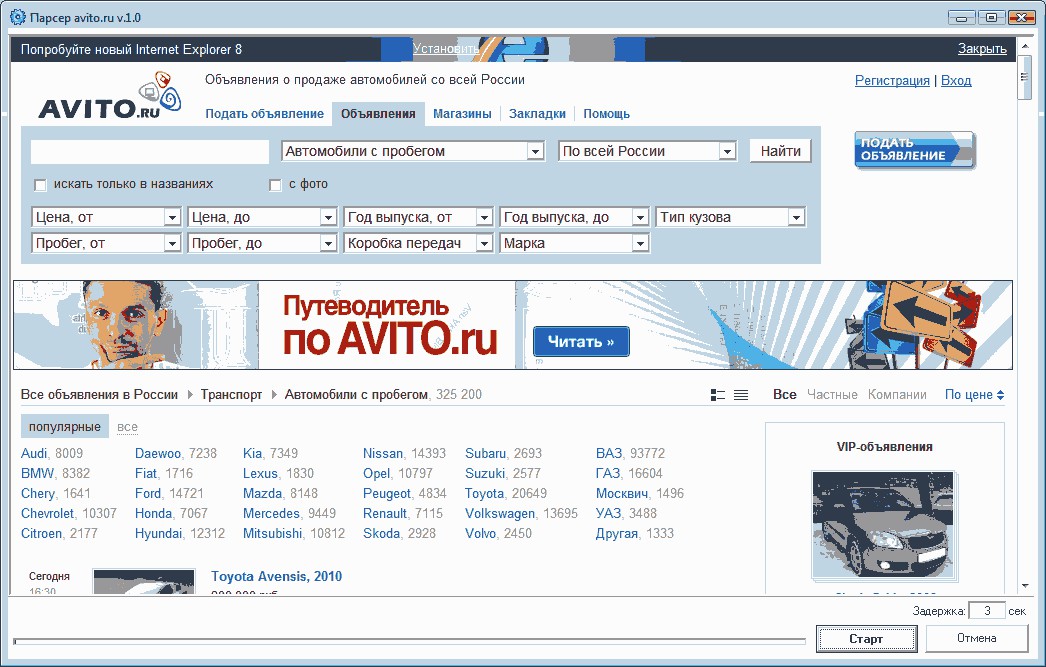Switch to gallery list view icon
This screenshot has width=1046, height=667.
[718, 396]
